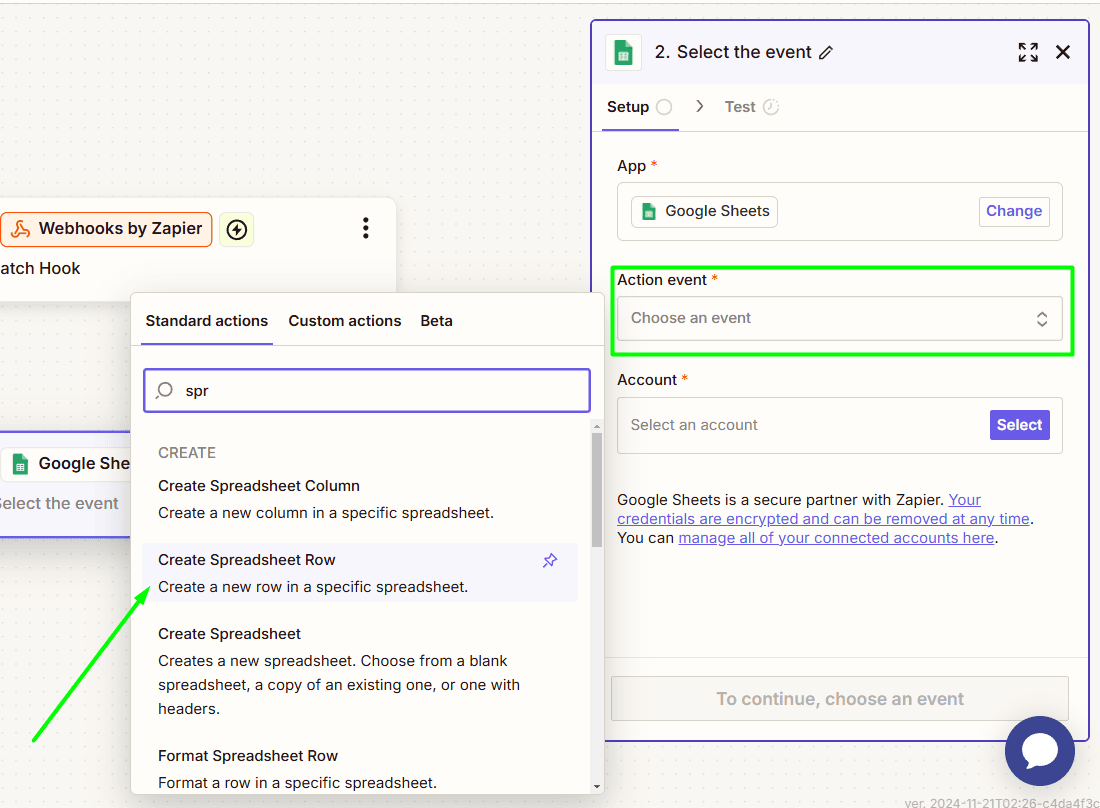
Task: Click the Google Sheets step icon on canvas
Action: (x=20, y=464)
